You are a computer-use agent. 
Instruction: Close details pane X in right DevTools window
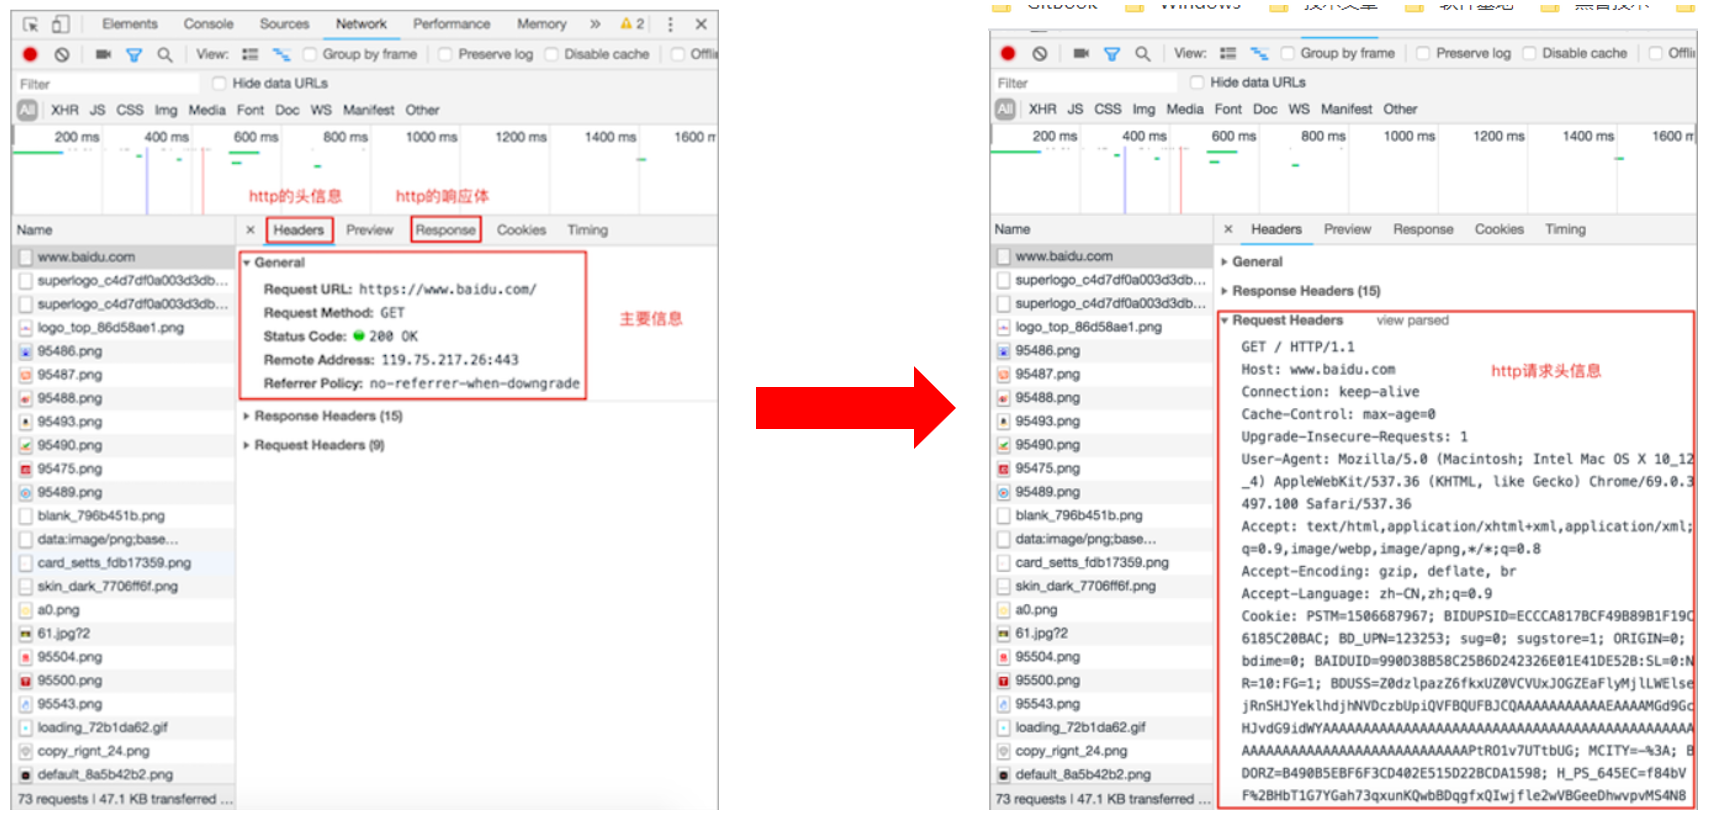pyautogui.click(x=1228, y=229)
